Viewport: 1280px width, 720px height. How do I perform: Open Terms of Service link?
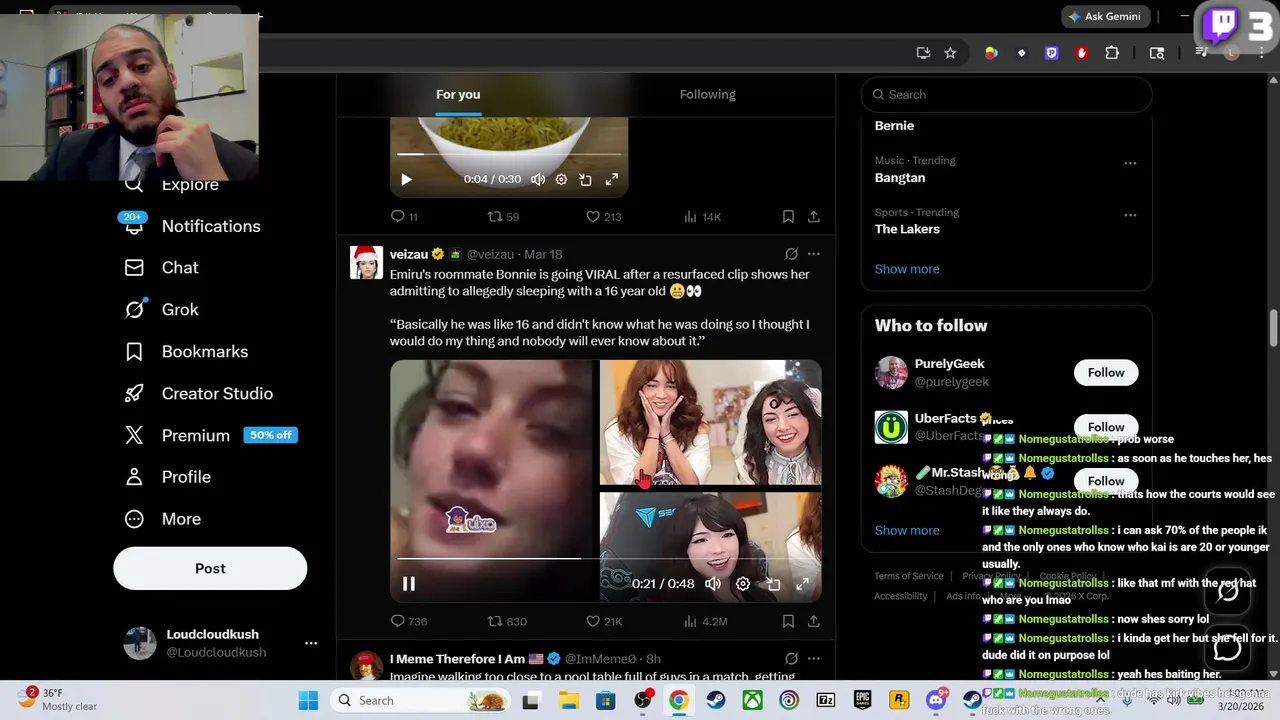(909, 576)
